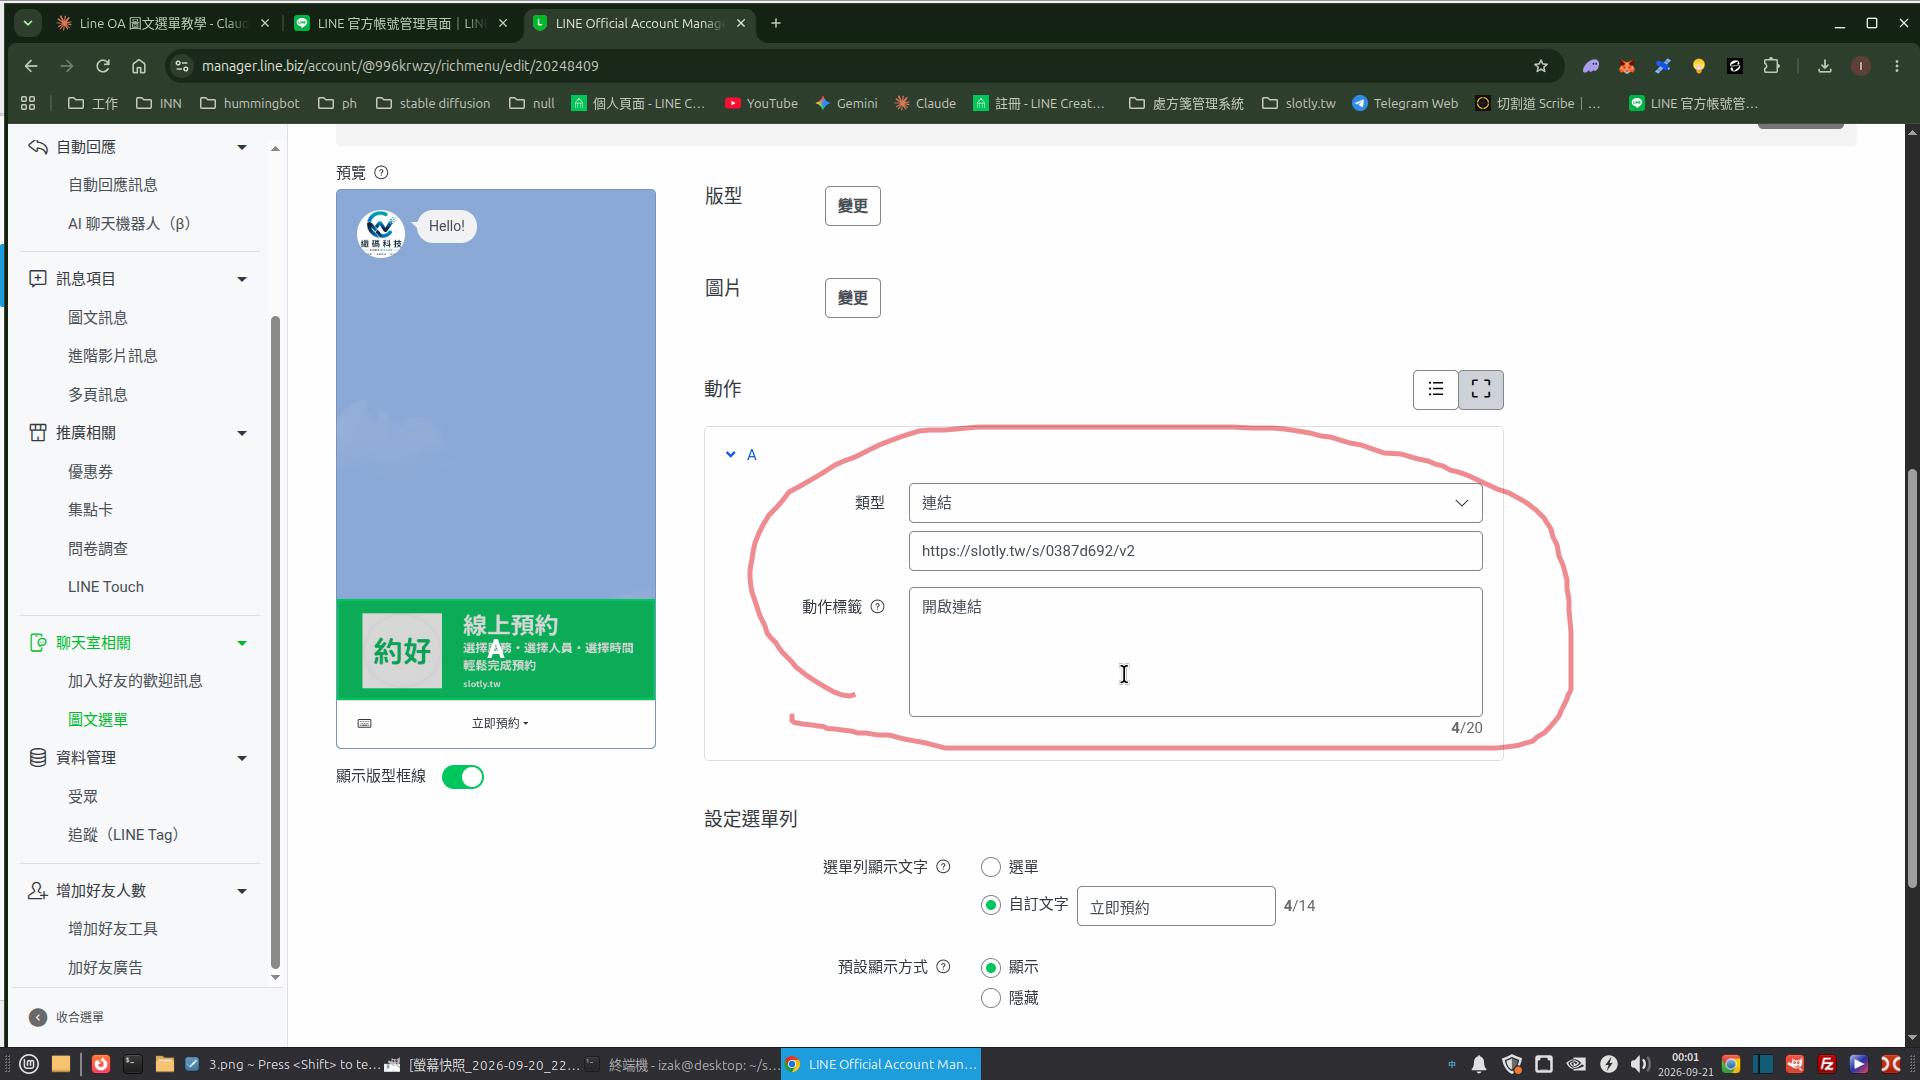The height and width of the screenshot is (1080, 1920).
Task: Open help icon beside 動作標籤
Action: 877,607
